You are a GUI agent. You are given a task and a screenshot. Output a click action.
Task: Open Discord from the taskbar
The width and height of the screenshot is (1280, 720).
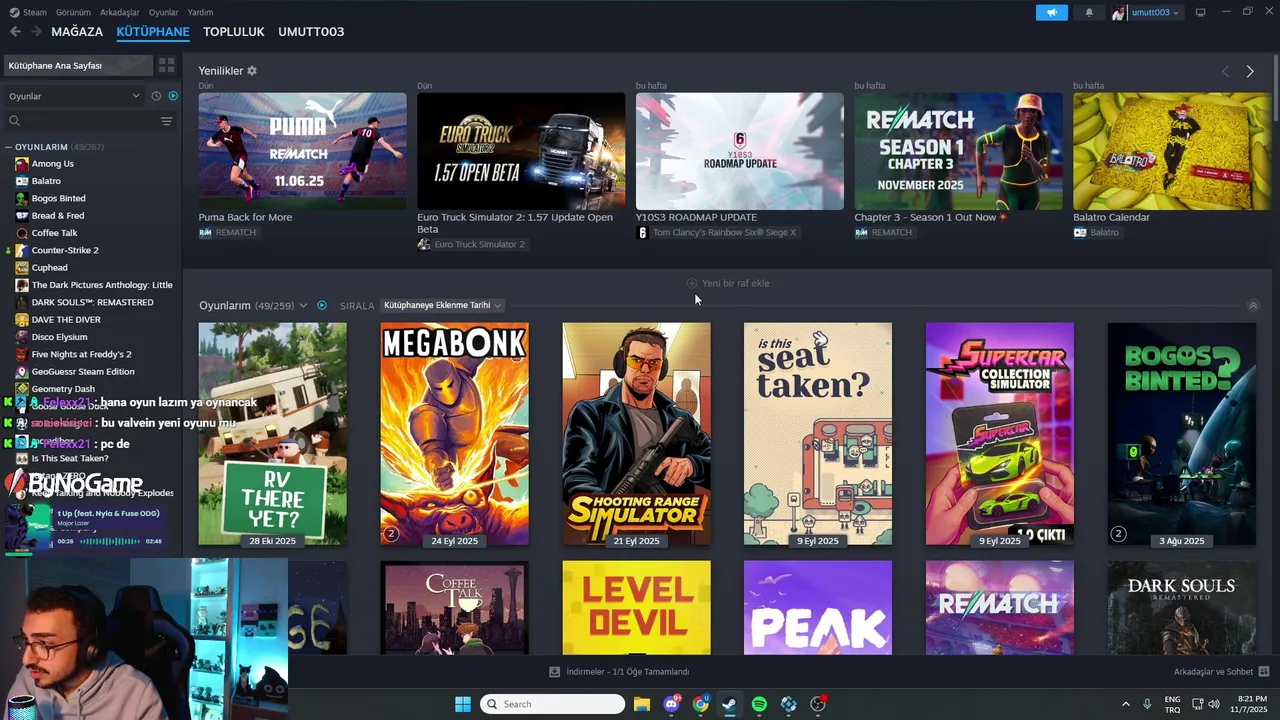[x=671, y=704]
